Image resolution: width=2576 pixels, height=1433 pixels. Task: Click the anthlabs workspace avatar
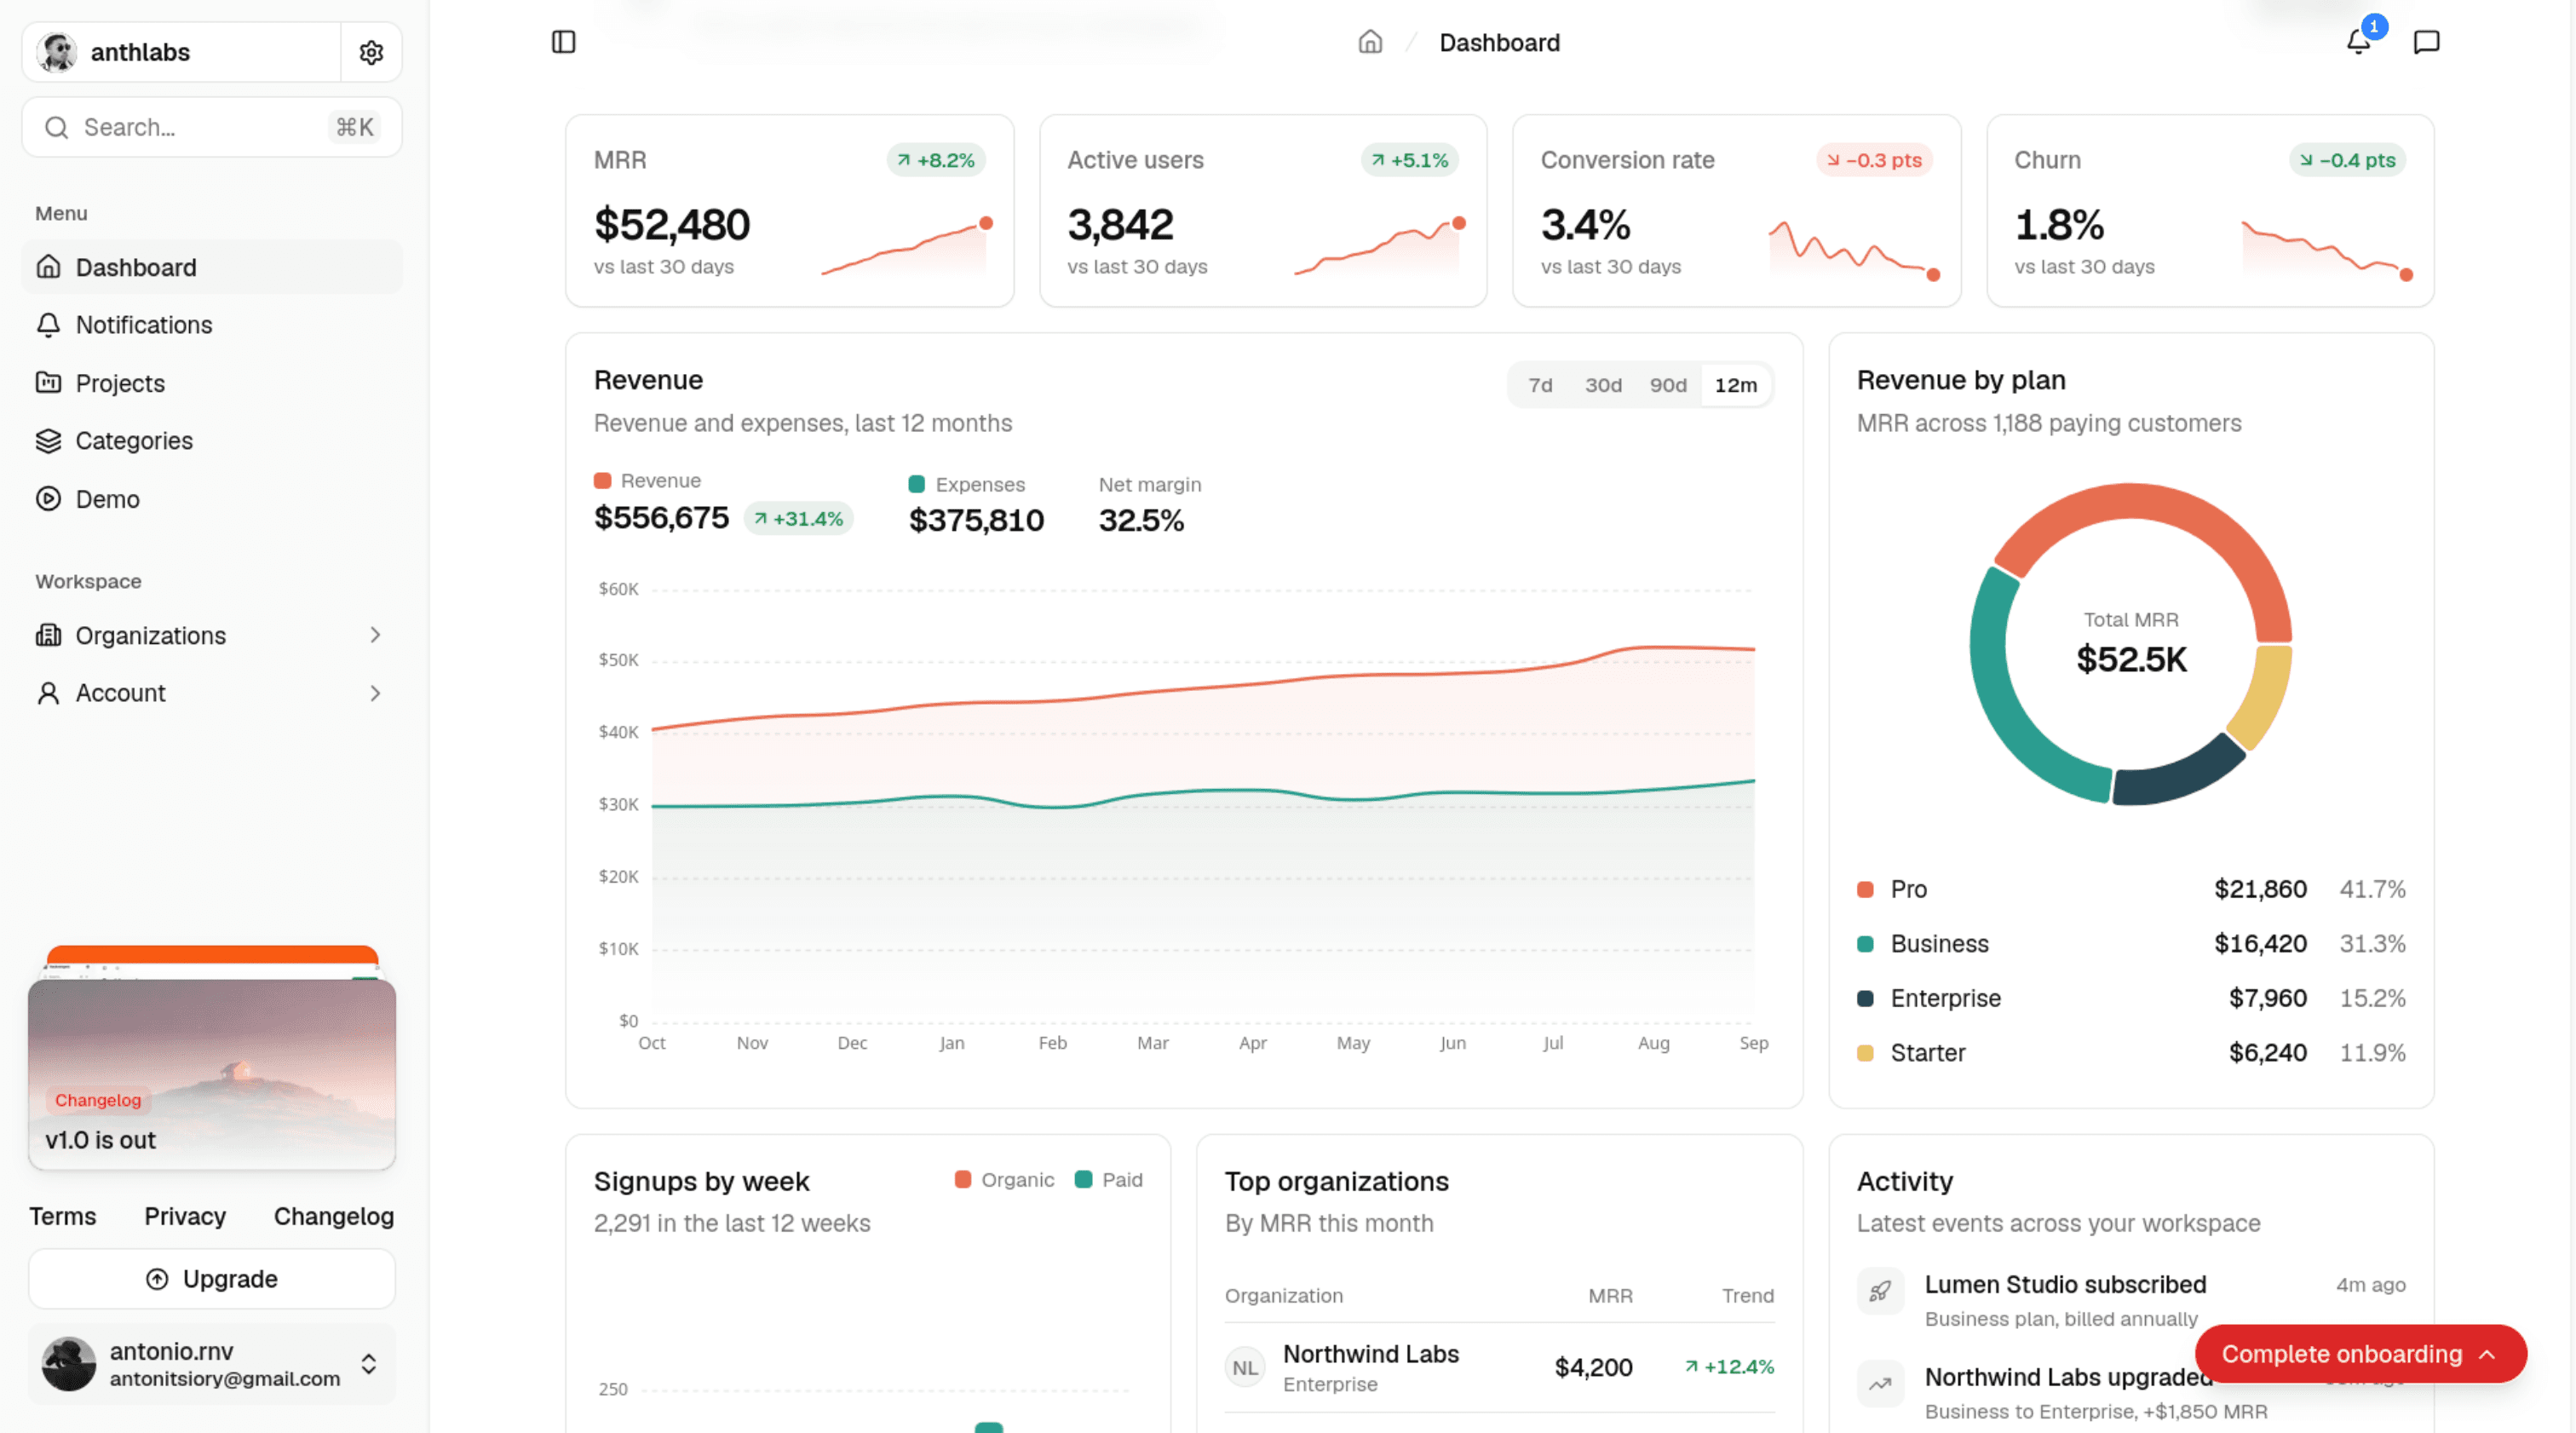point(58,52)
